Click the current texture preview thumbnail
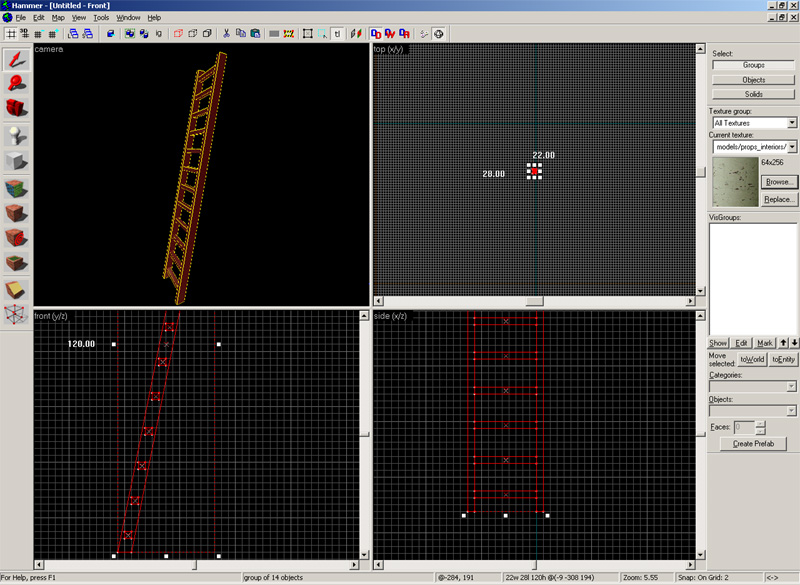Image resolution: width=800 pixels, height=585 pixels. point(733,181)
